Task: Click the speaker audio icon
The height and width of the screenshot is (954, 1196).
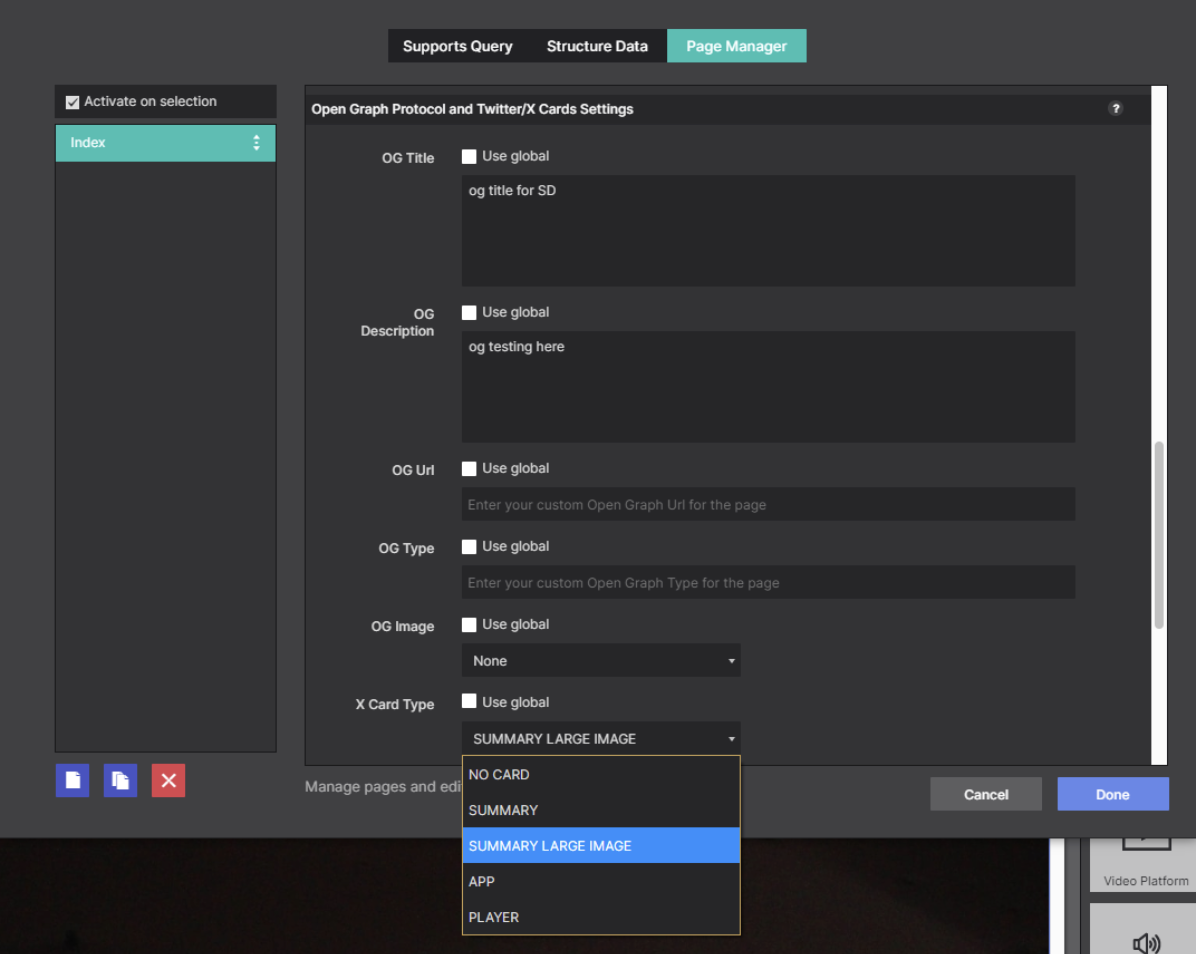Action: 1145,941
